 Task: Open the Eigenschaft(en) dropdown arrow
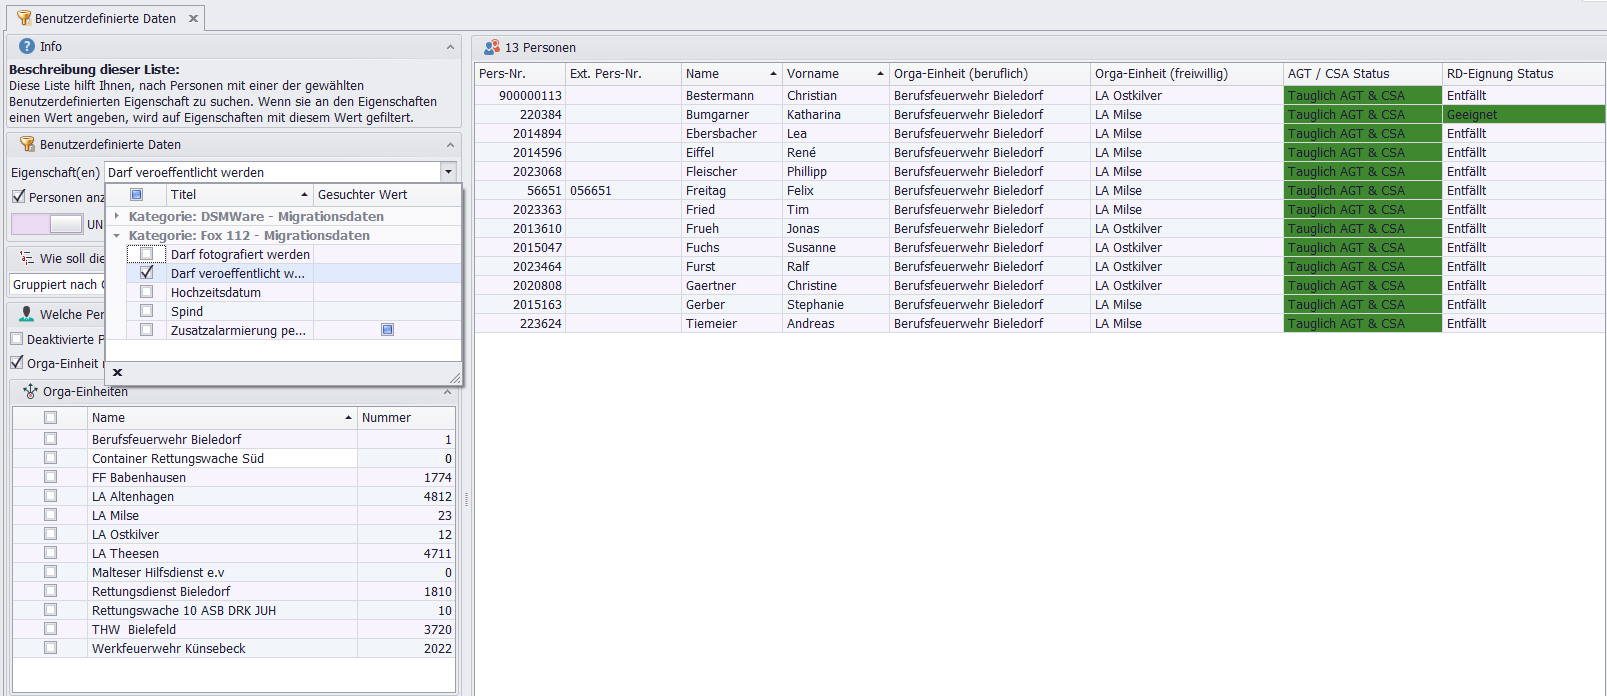(x=449, y=172)
